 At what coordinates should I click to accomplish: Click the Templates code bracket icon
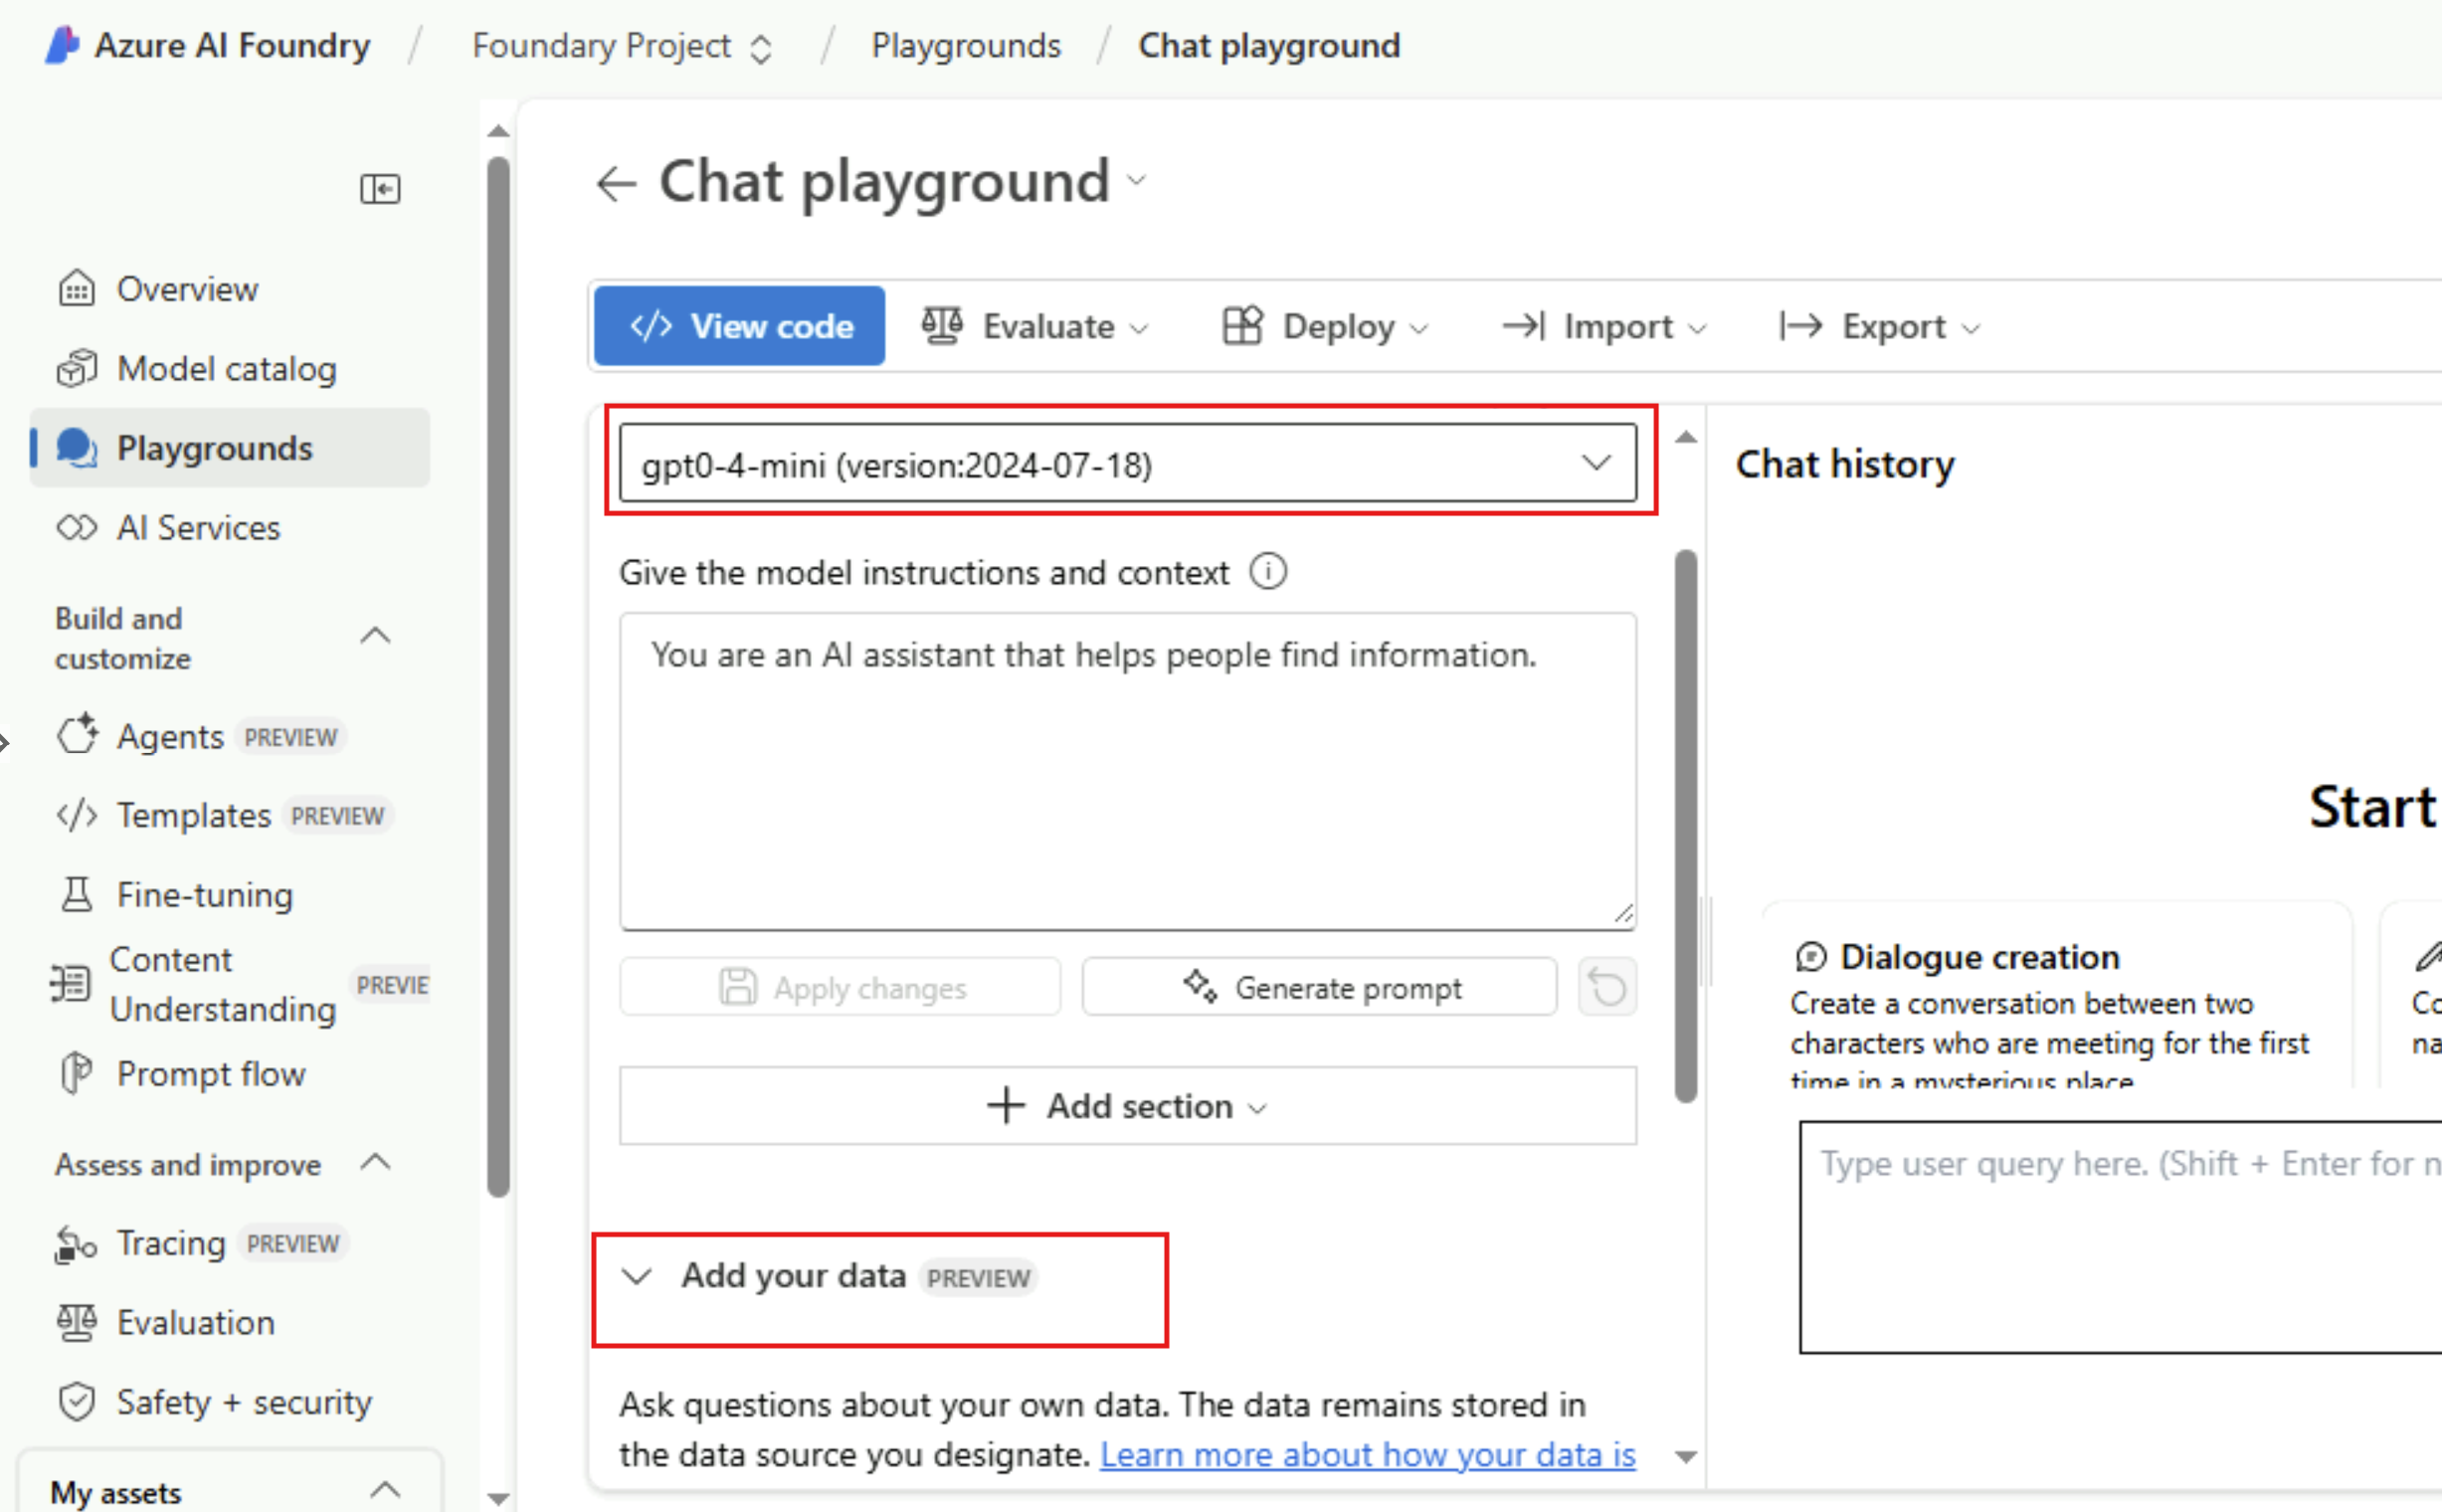(77, 815)
